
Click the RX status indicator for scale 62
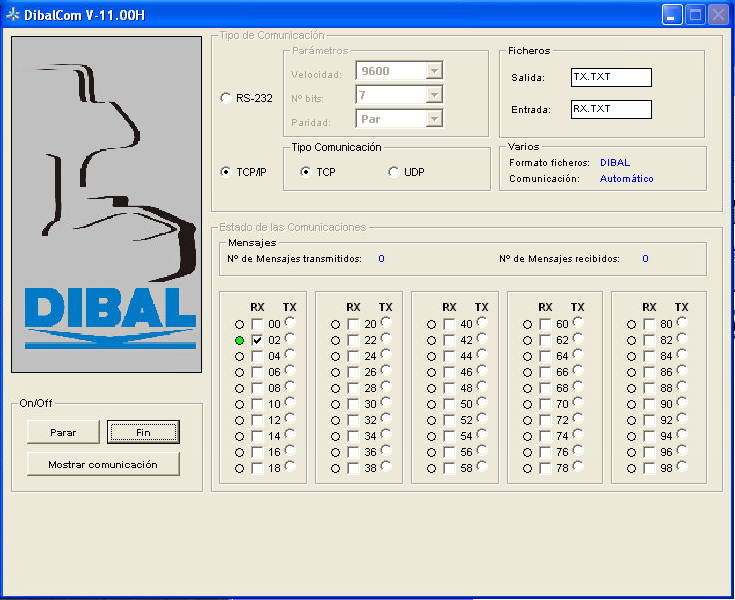(x=527, y=340)
